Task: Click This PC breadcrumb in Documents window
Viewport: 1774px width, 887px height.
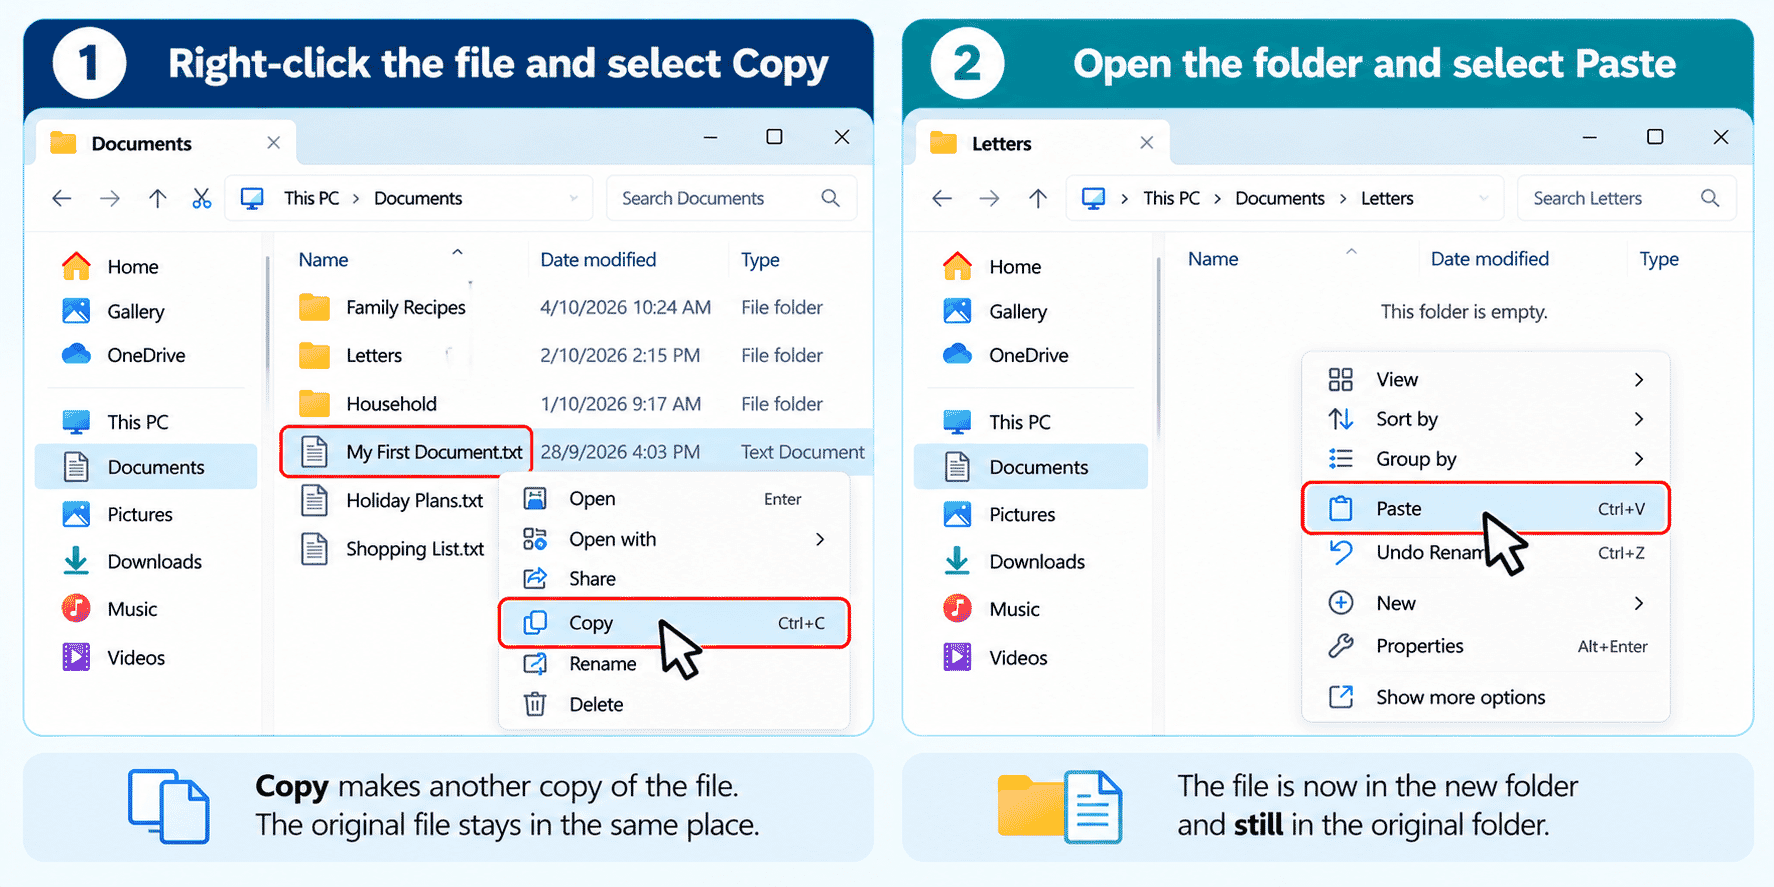Action: (x=311, y=198)
